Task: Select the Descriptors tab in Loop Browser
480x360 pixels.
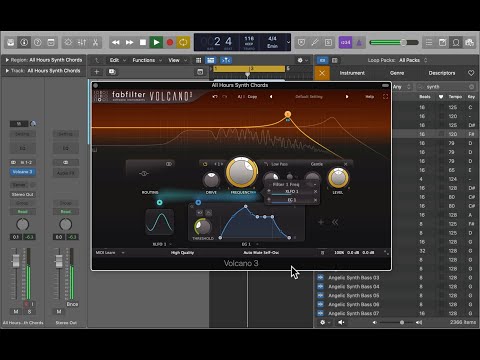Action: [x=442, y=73]
